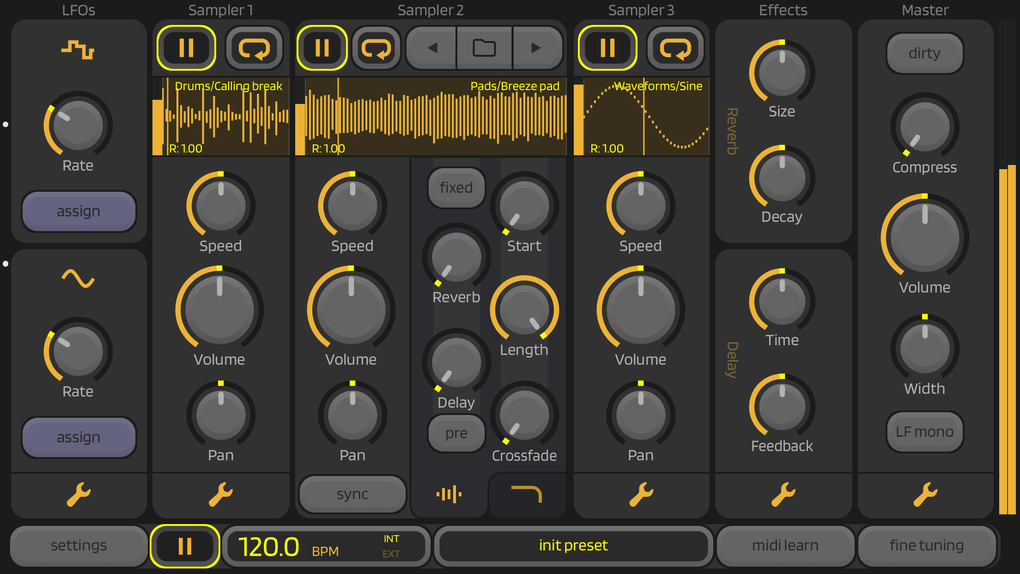The width and height of the screenshot is (1020, 574).
Task: Pause Sampler 1 playback
Action: tap(186, 48)
